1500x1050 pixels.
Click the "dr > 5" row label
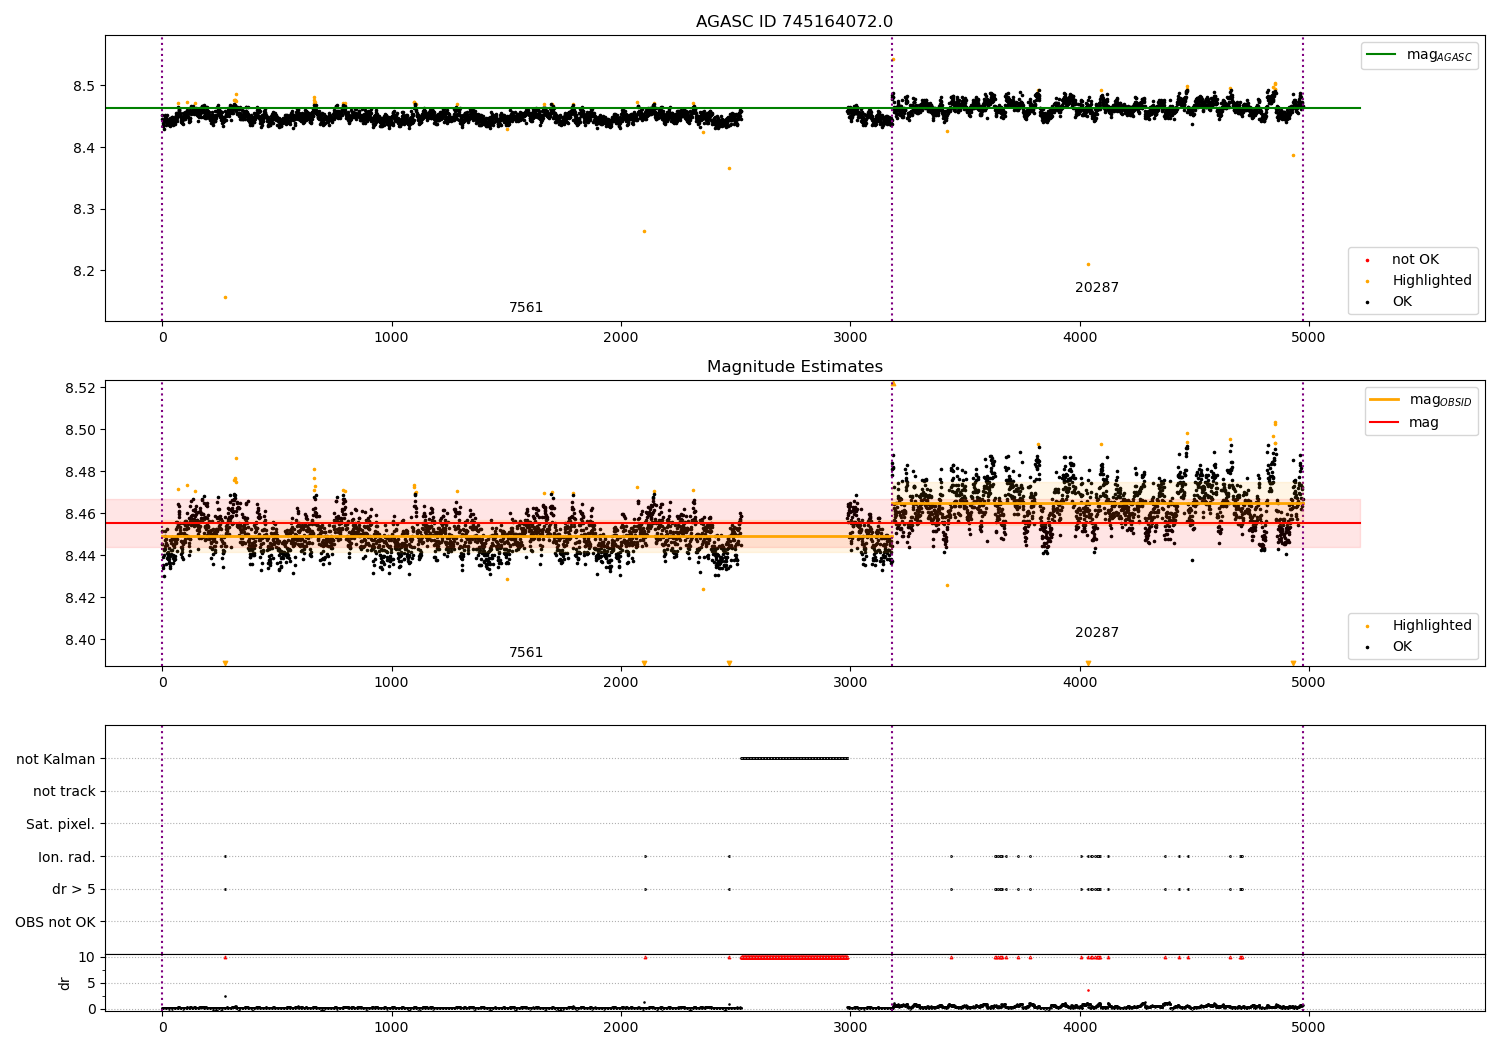point(74,890)
